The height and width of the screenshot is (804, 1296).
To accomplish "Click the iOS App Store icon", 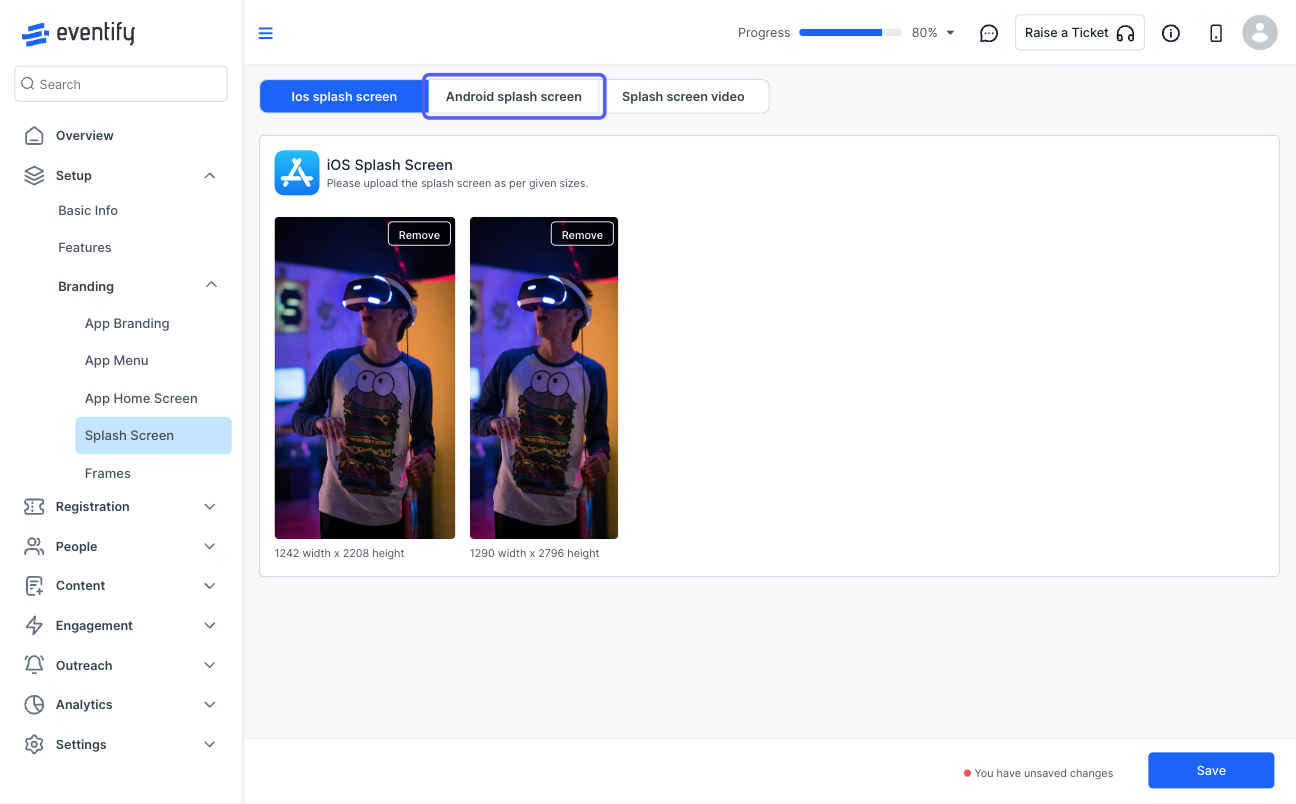I will pos(297,173).
